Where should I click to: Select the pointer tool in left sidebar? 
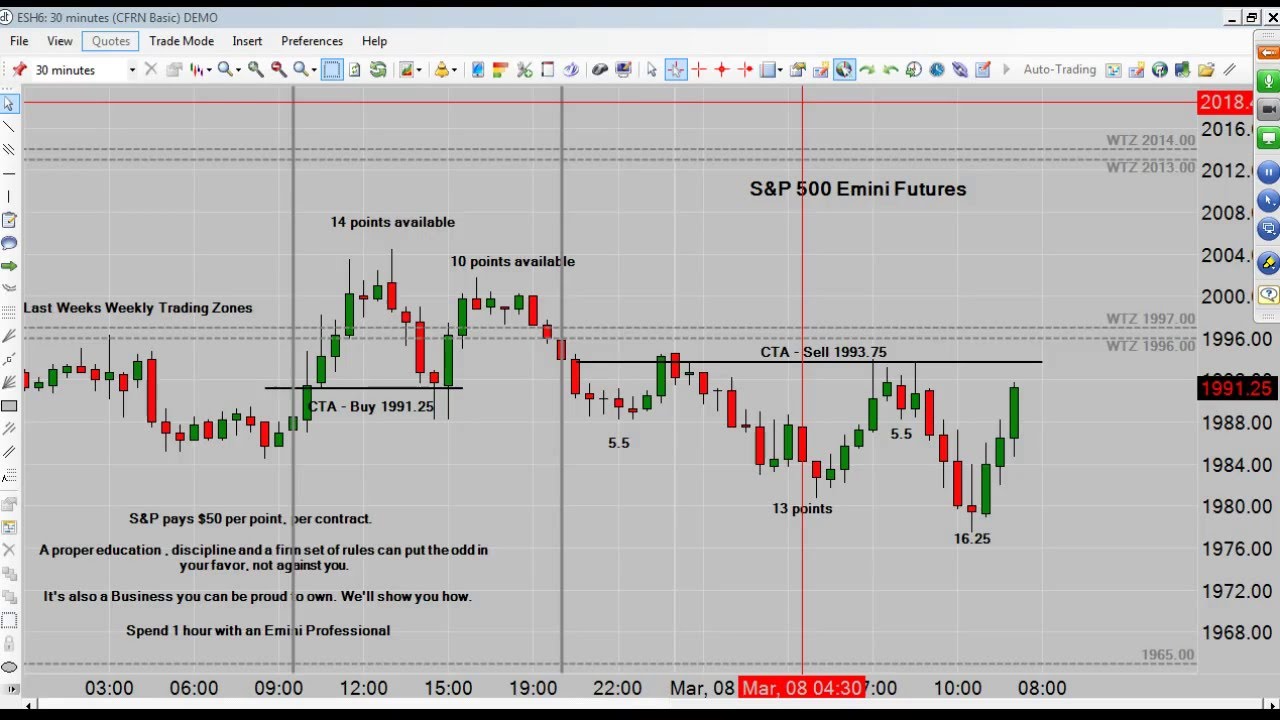[9, 104]
